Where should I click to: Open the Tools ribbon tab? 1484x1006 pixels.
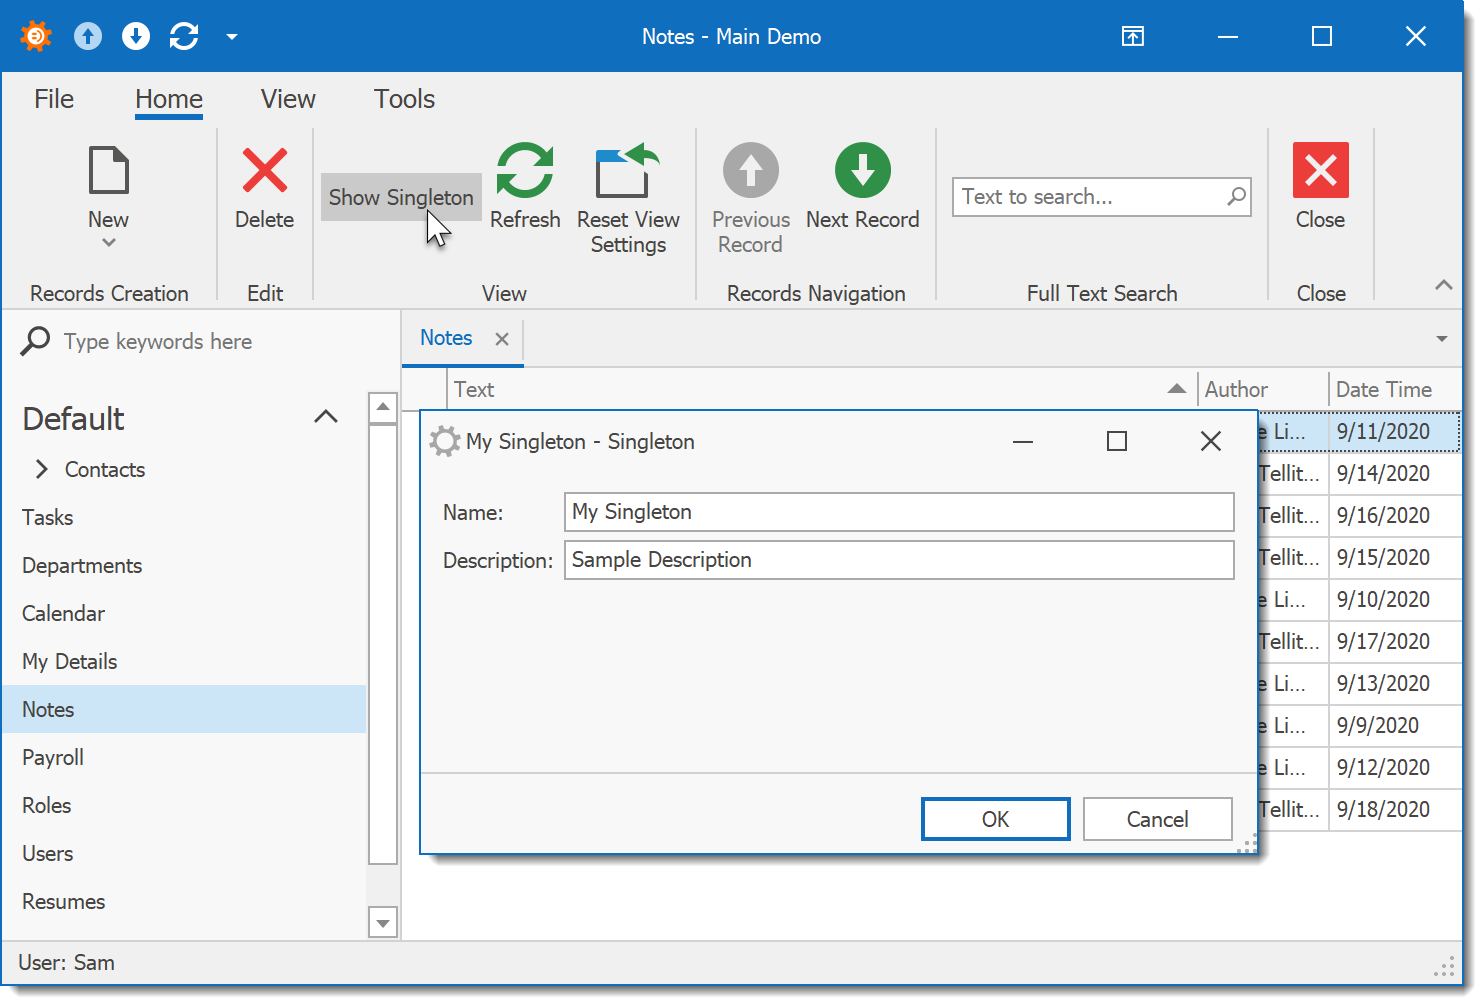point(404,99)
